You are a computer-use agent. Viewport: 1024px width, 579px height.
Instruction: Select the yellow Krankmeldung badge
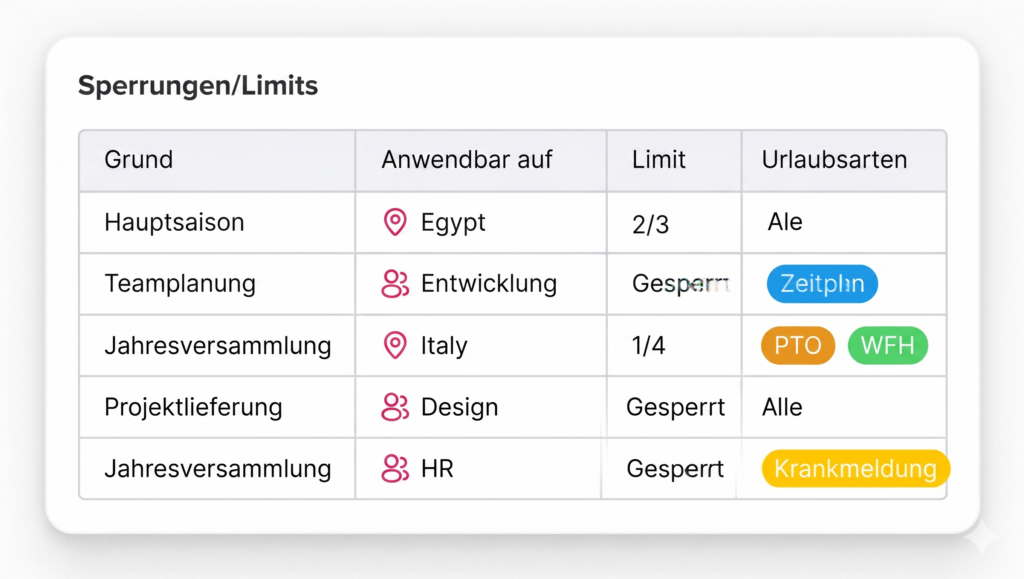(x=855, y=468)
